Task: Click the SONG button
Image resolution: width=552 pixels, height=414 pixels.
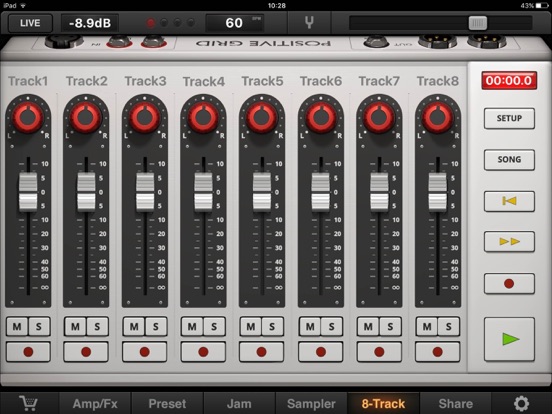Action: (x=509, y=159)
